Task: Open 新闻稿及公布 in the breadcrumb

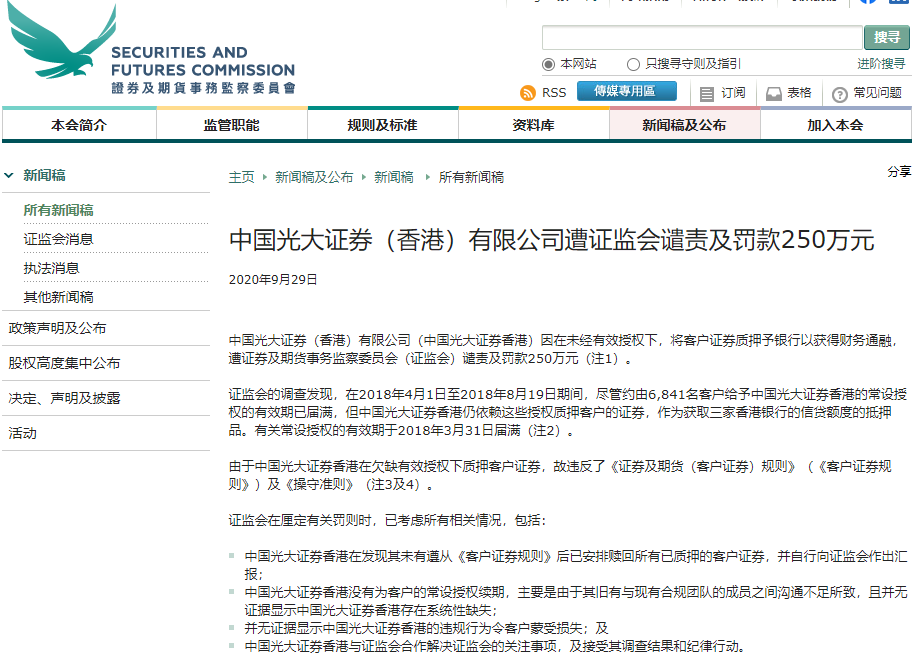Action: coord(314,177)
